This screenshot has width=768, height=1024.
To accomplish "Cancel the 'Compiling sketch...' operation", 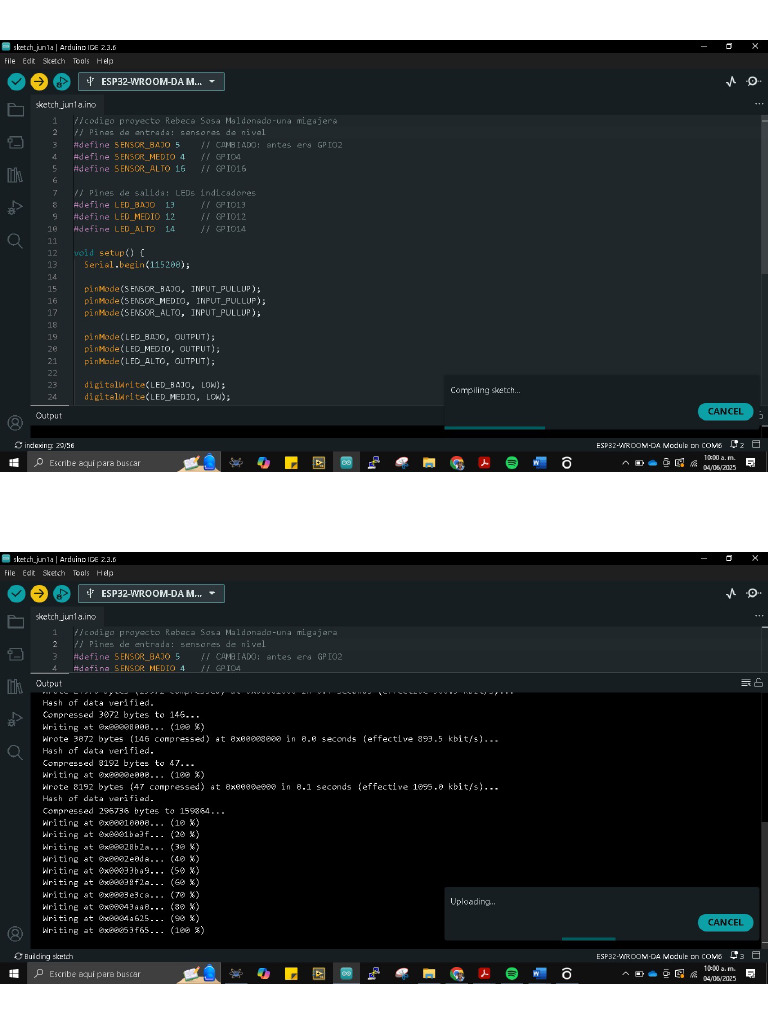I will tap(725, 411).
